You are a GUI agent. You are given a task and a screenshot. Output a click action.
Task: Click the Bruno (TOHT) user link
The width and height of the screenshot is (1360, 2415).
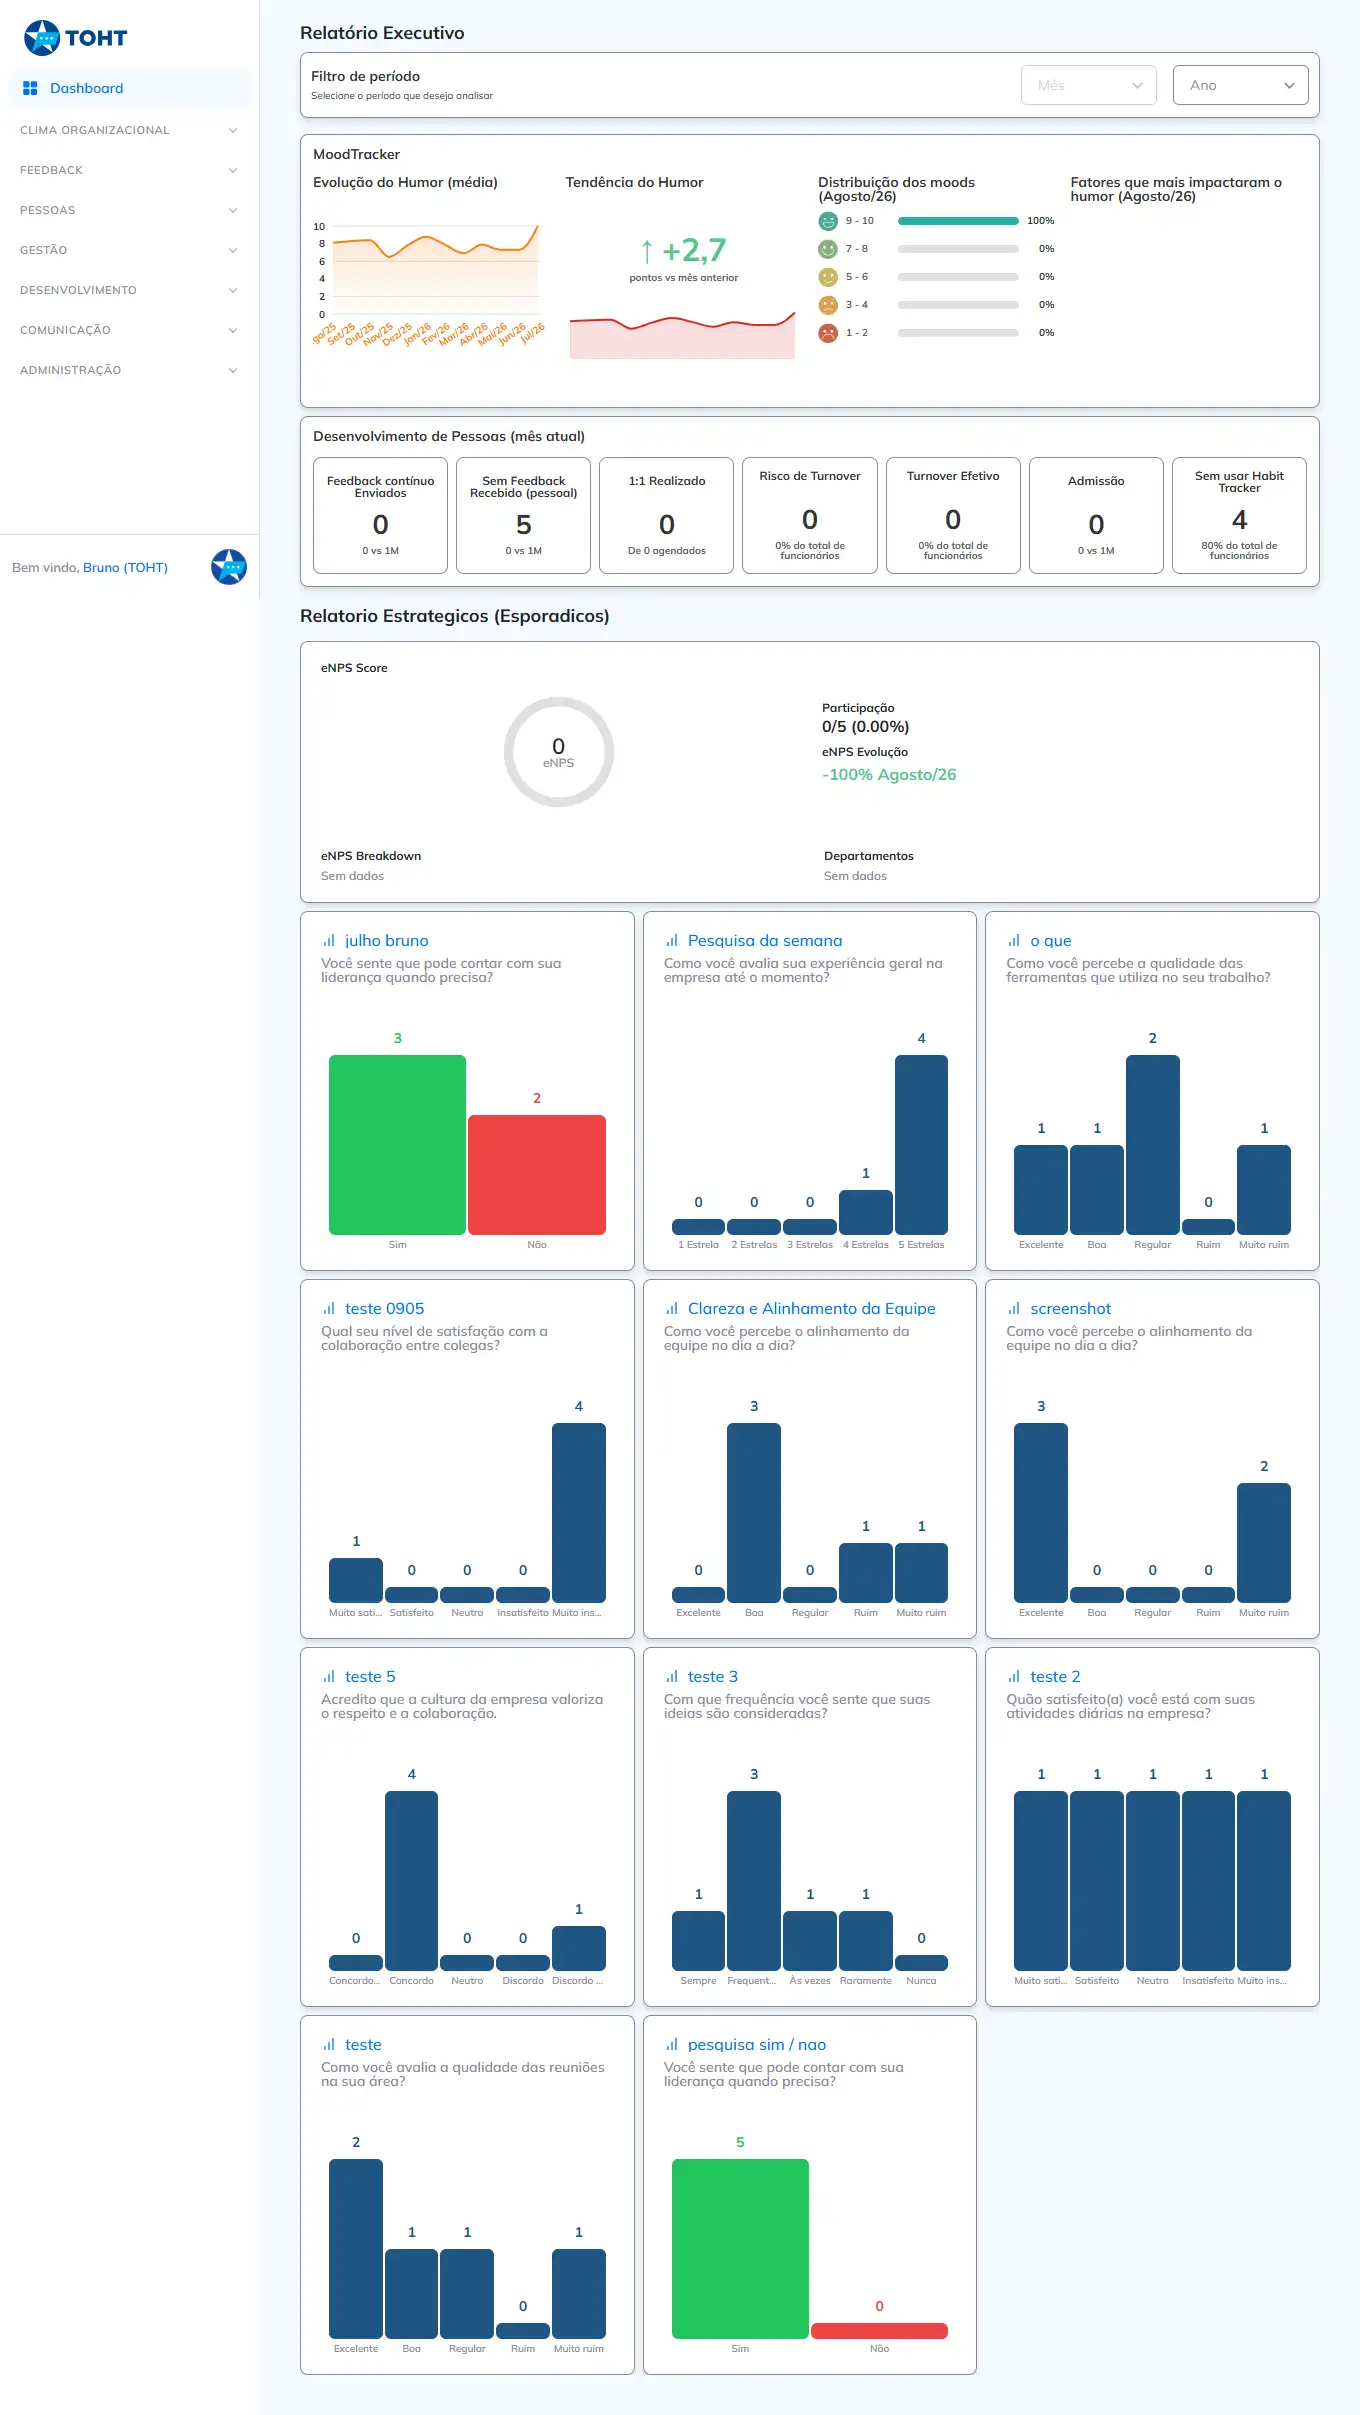125,568
